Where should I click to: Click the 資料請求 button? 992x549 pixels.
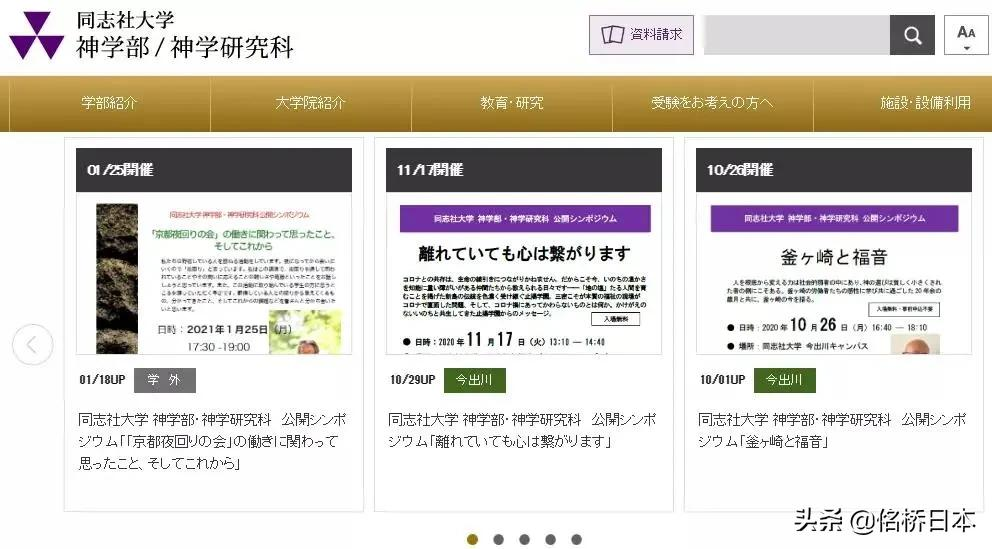[x=641, y=35]
